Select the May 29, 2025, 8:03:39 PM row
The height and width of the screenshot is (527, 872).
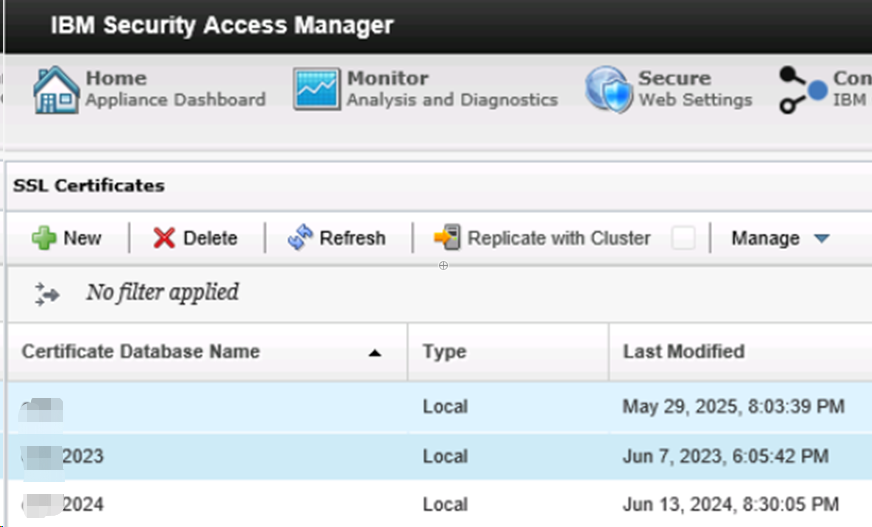point(439,407)
